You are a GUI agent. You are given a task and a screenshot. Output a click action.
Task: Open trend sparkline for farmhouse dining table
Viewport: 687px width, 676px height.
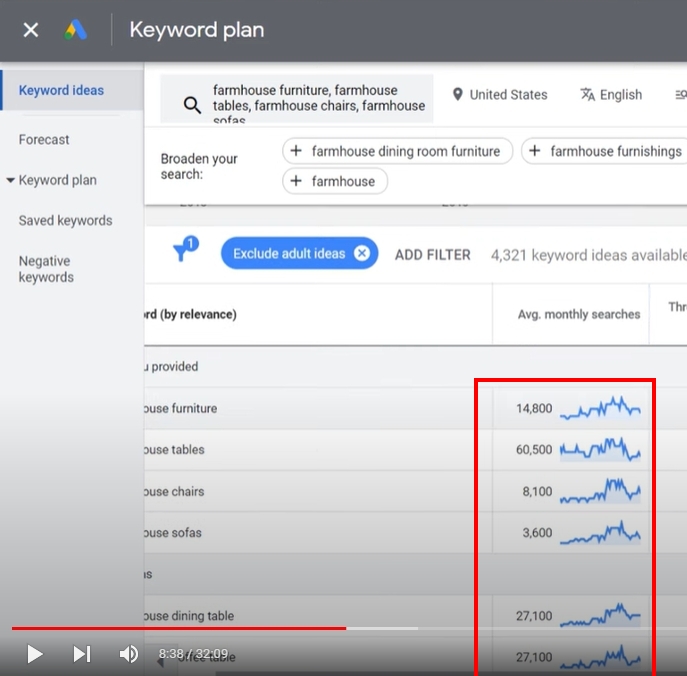600,615
